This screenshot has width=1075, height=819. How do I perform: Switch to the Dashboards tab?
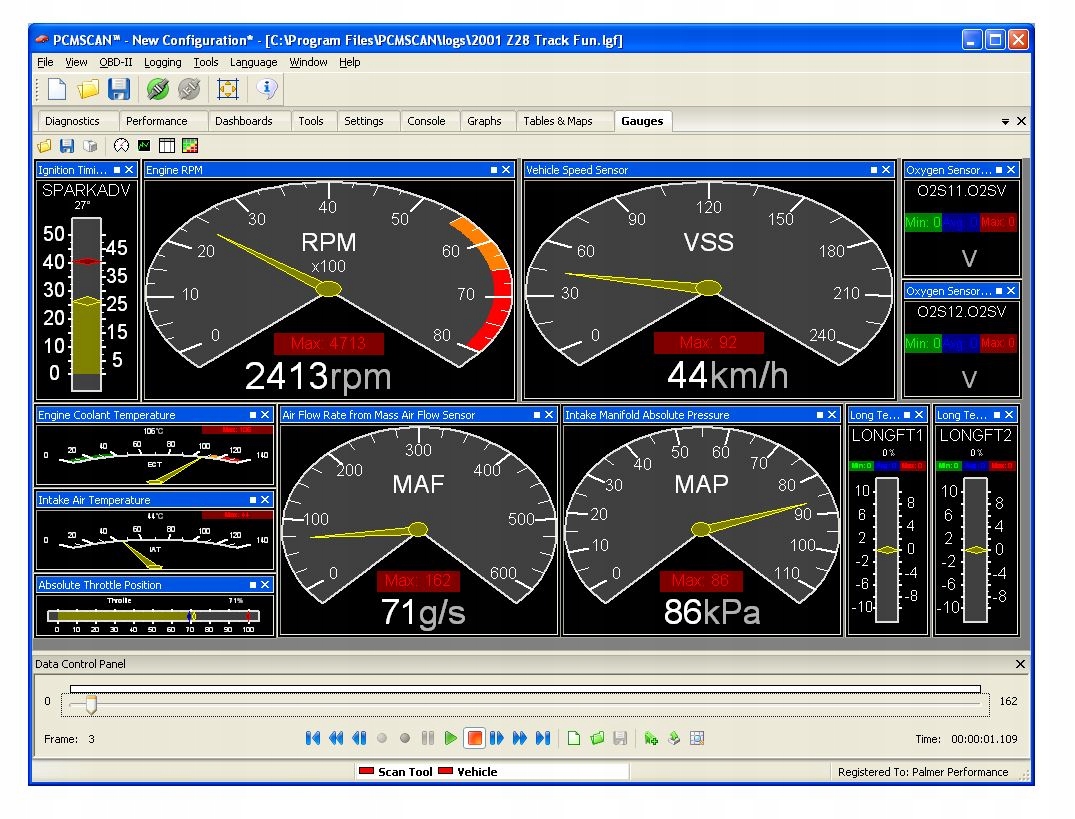click(x=243, y=121)
